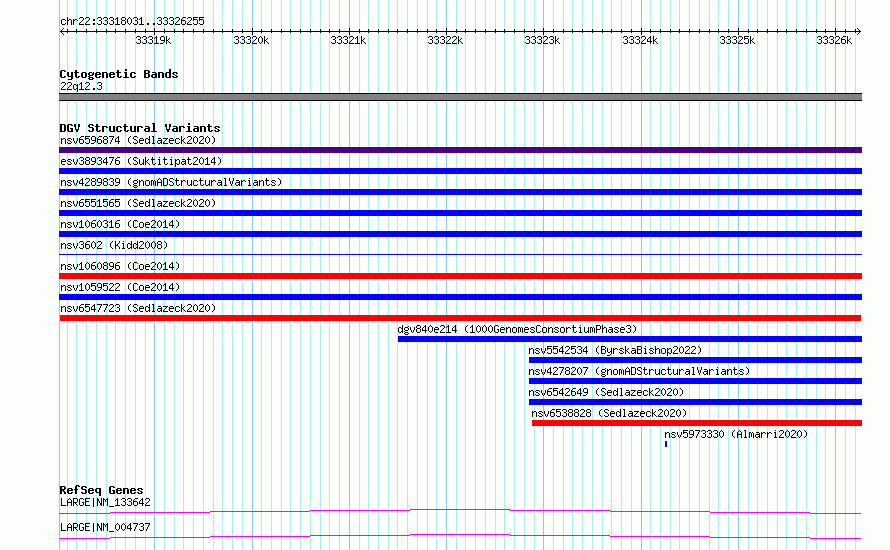Viewport: 890px width, 550px height.
Task: Click the RefSeq Genes track title
Action: click(x=102, y=490)
